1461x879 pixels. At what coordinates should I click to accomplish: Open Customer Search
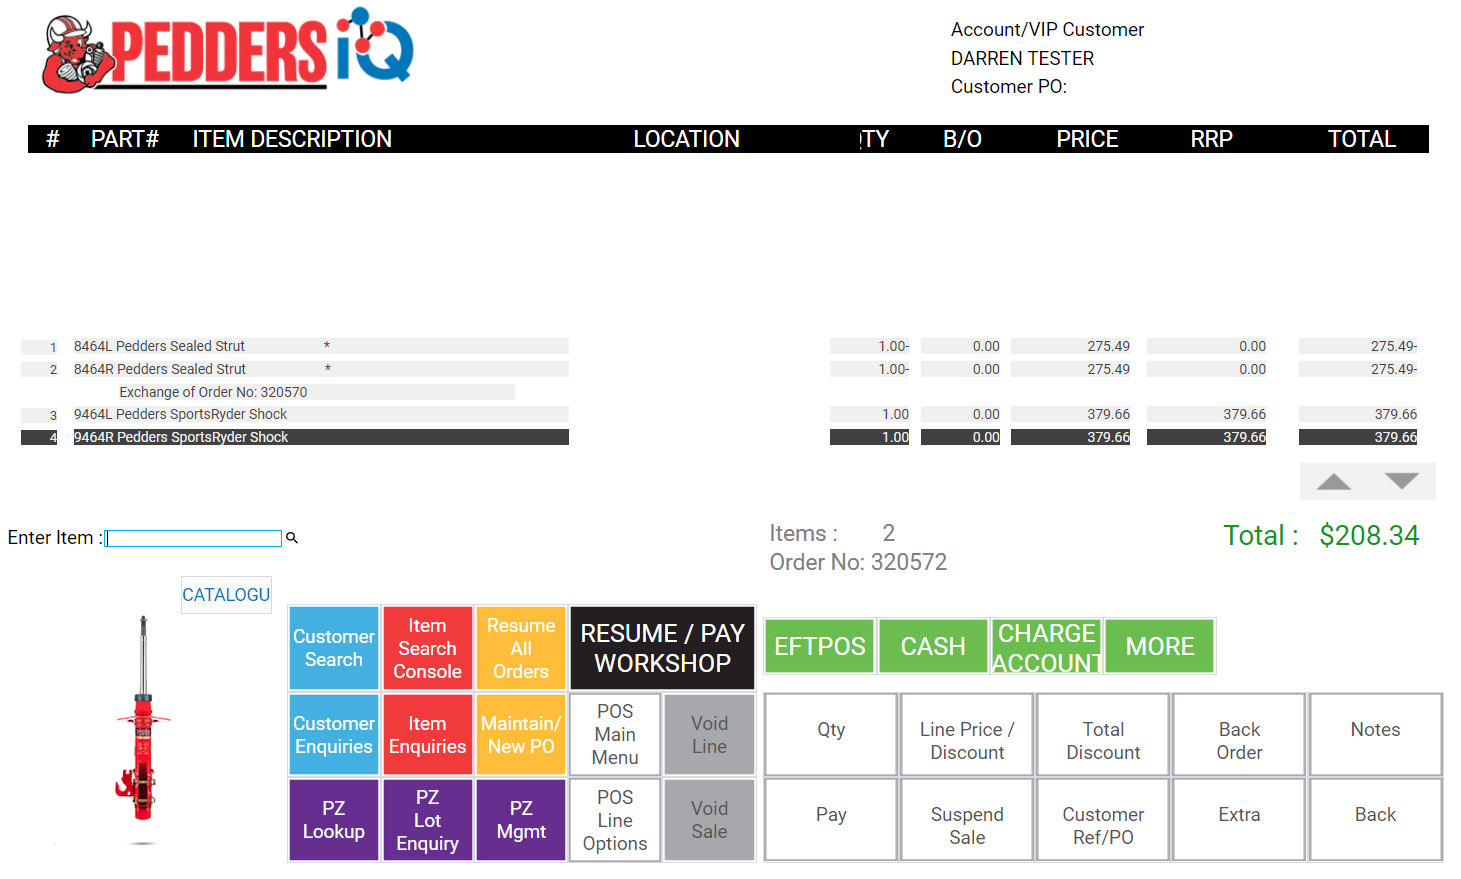pyautogui.click(x=334, y=648)
